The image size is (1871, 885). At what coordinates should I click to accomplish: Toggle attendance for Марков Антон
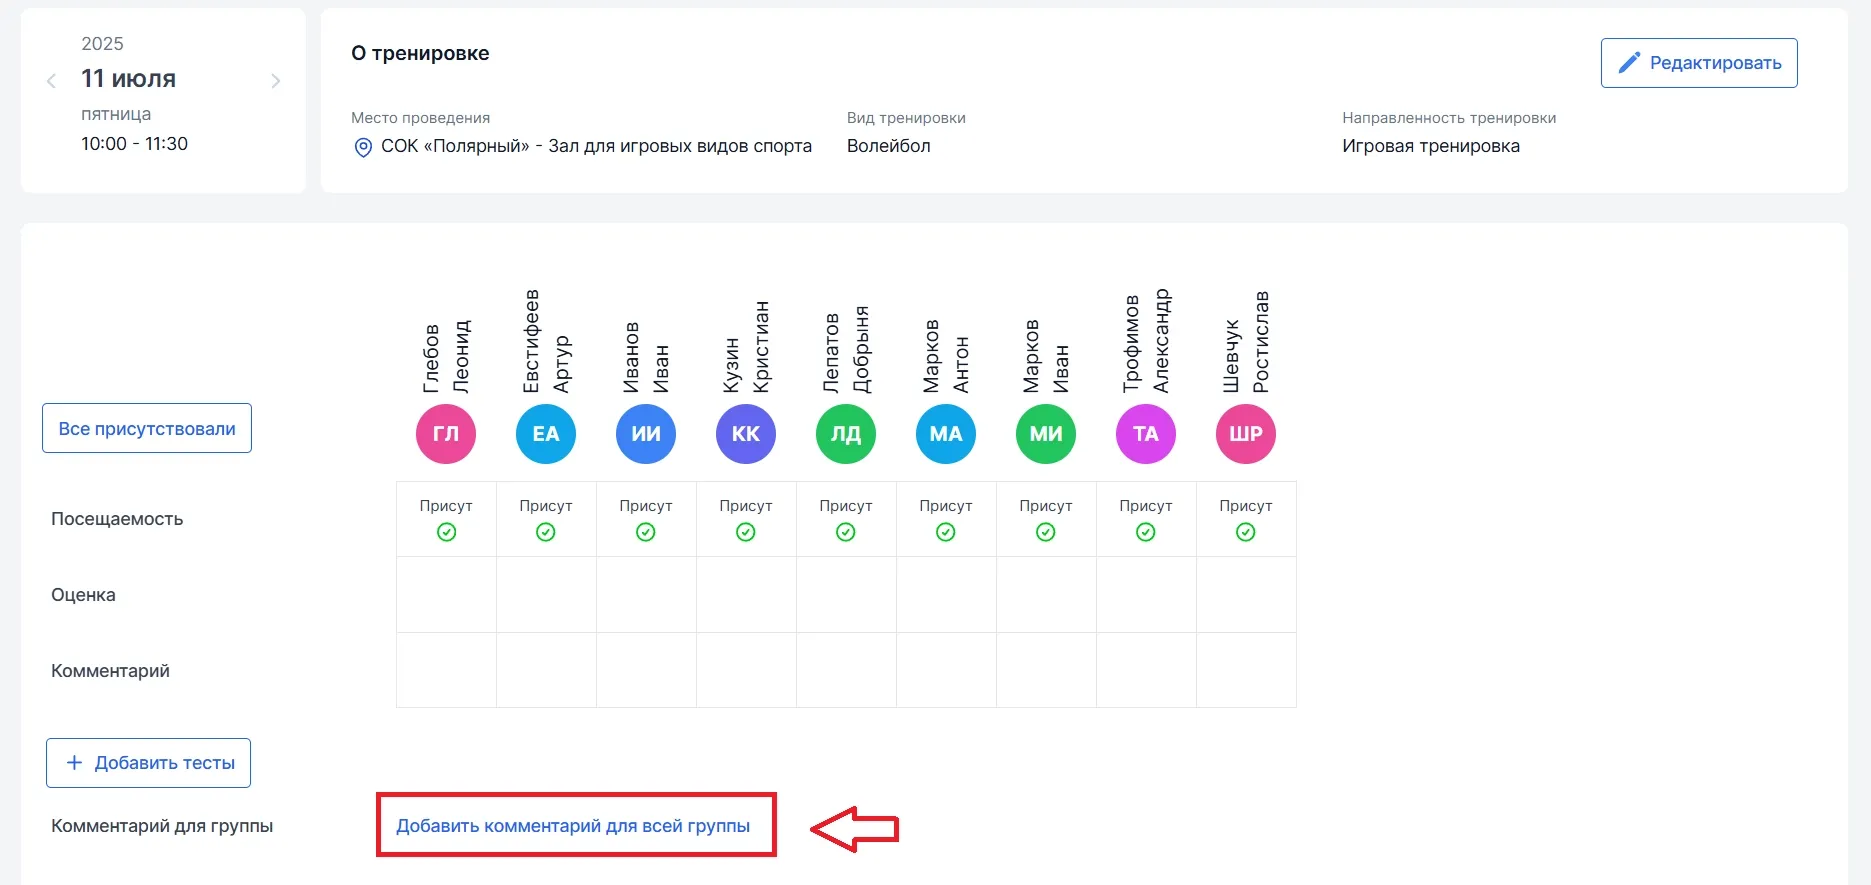click(x=946, y=519)
